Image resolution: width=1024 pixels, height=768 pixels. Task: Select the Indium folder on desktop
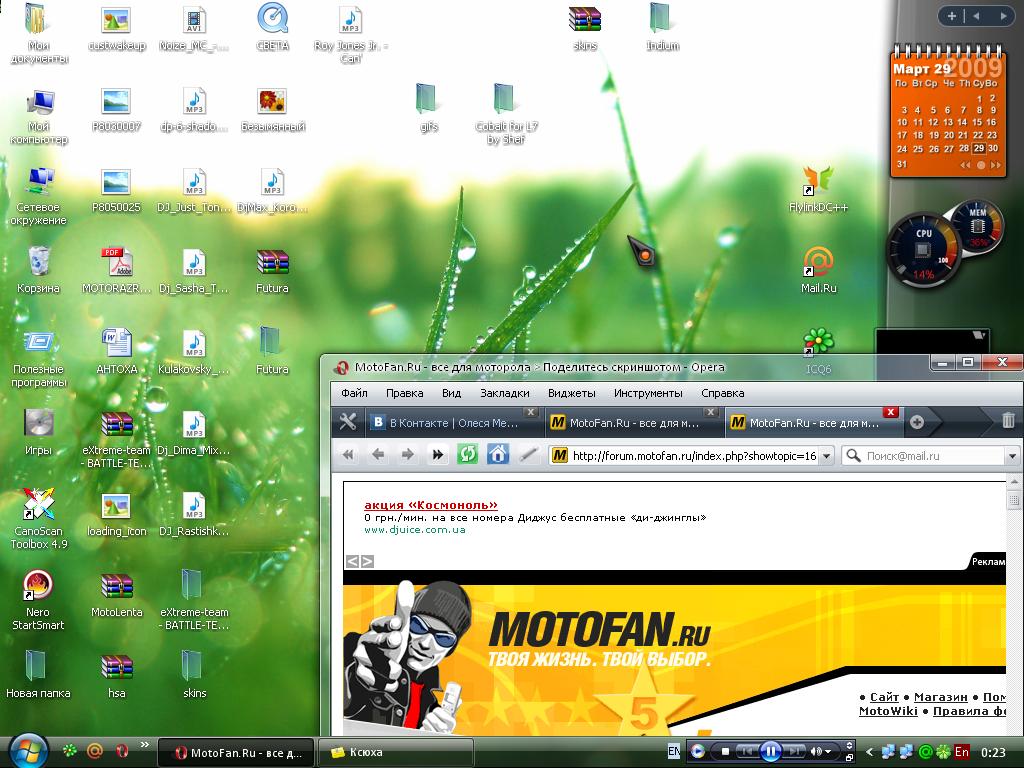[663, 27]
